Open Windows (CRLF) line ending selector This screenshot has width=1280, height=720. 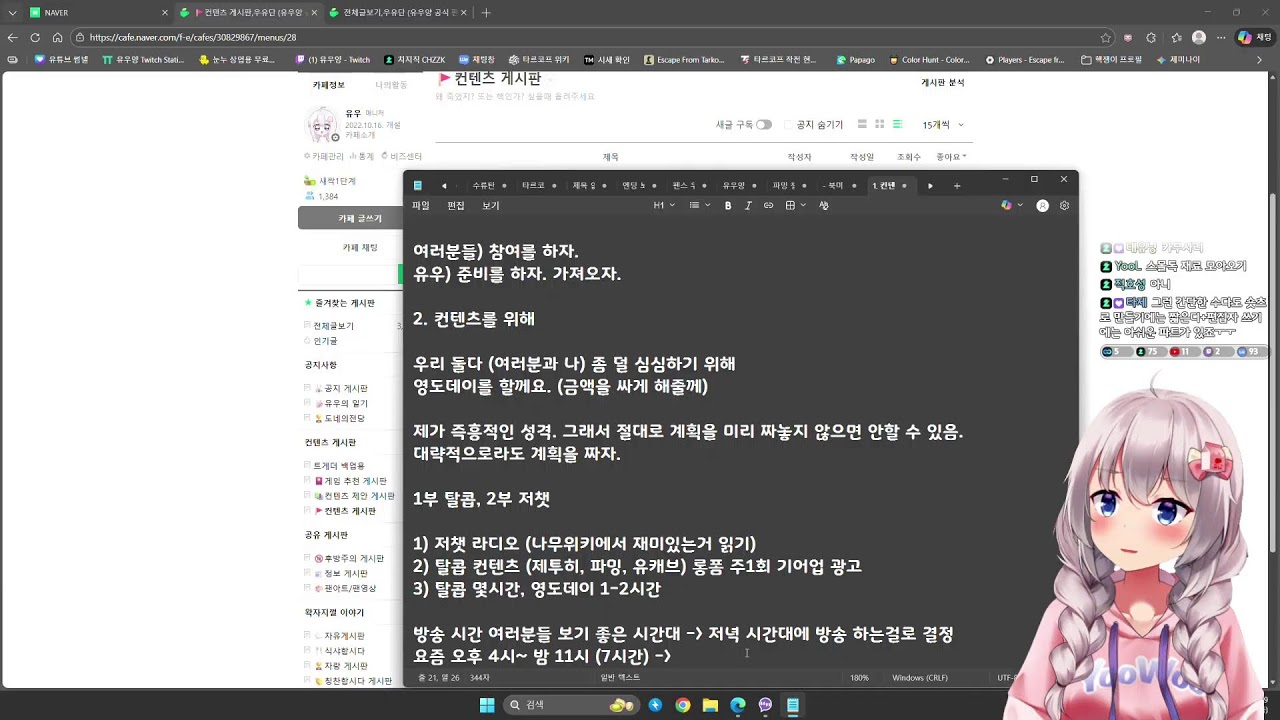click(919, 677)
